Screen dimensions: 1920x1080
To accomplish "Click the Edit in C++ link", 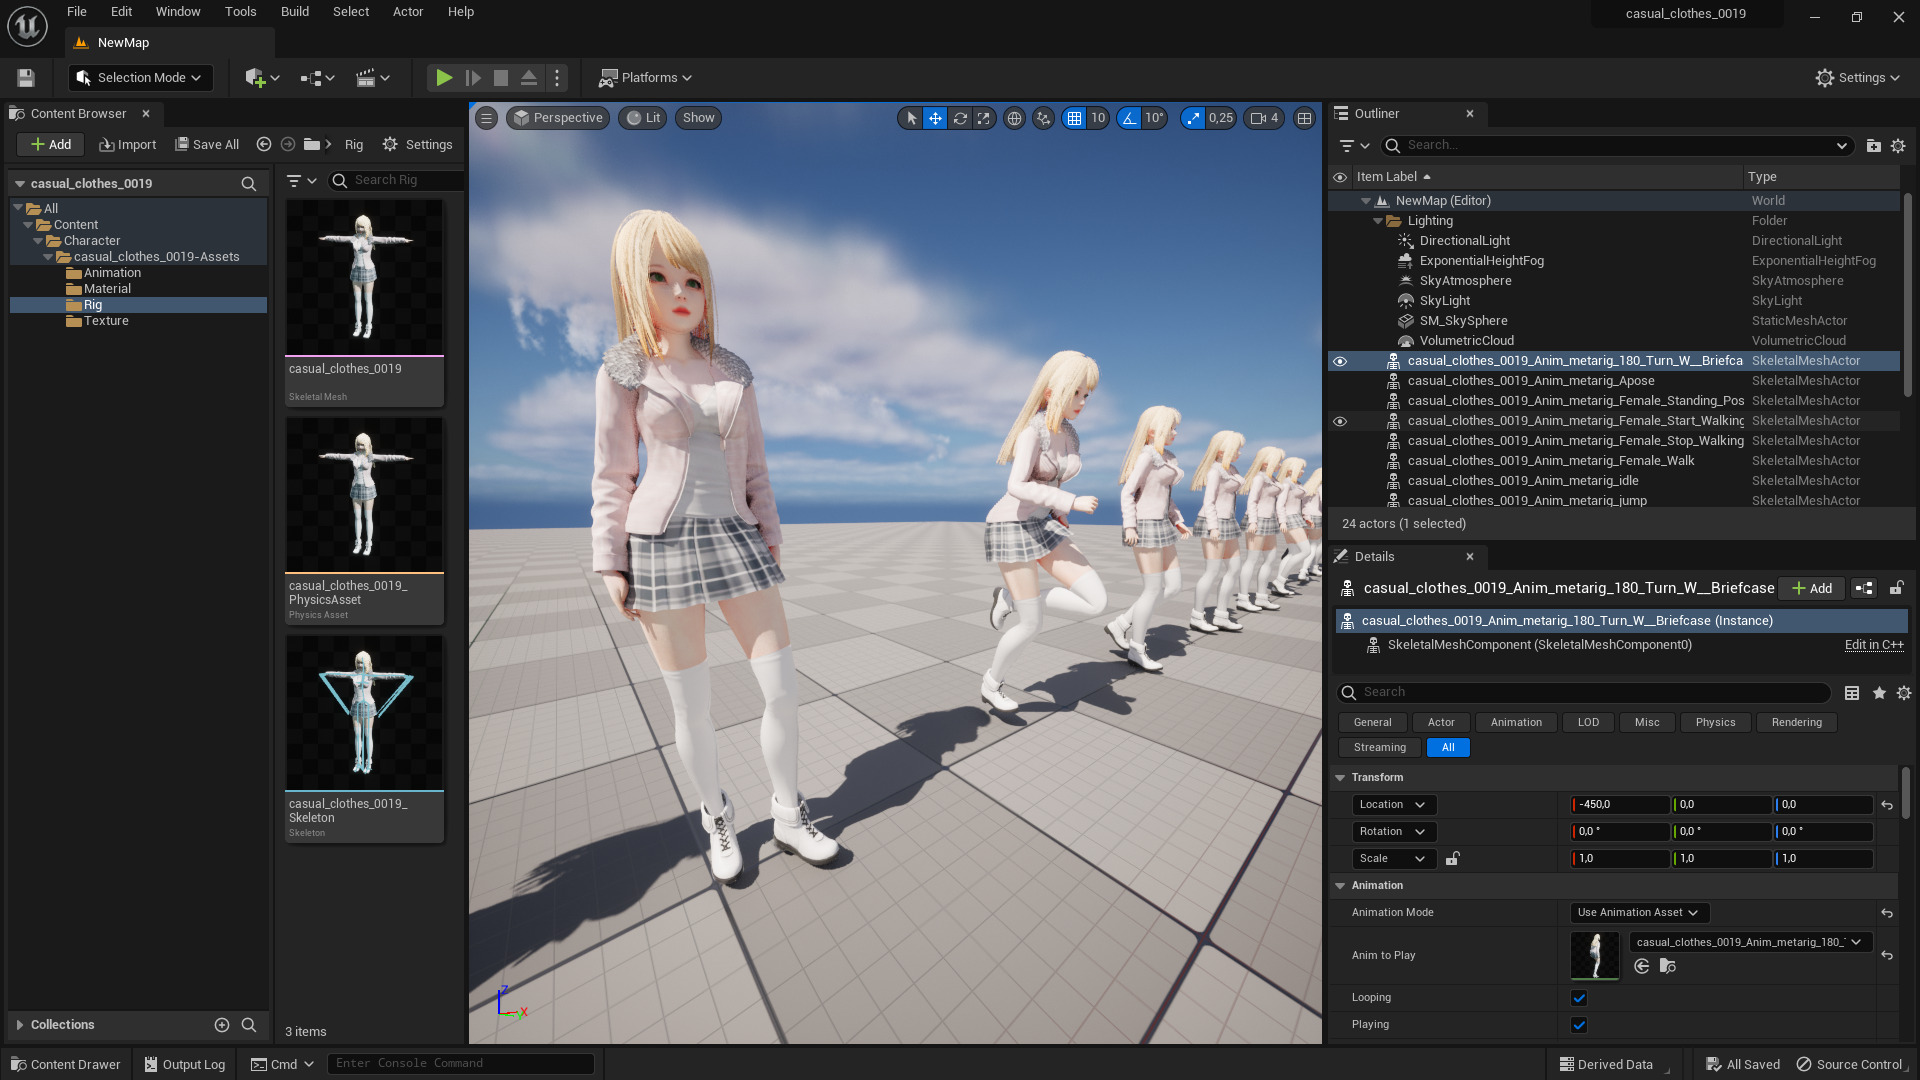I will coord(1873,645).
